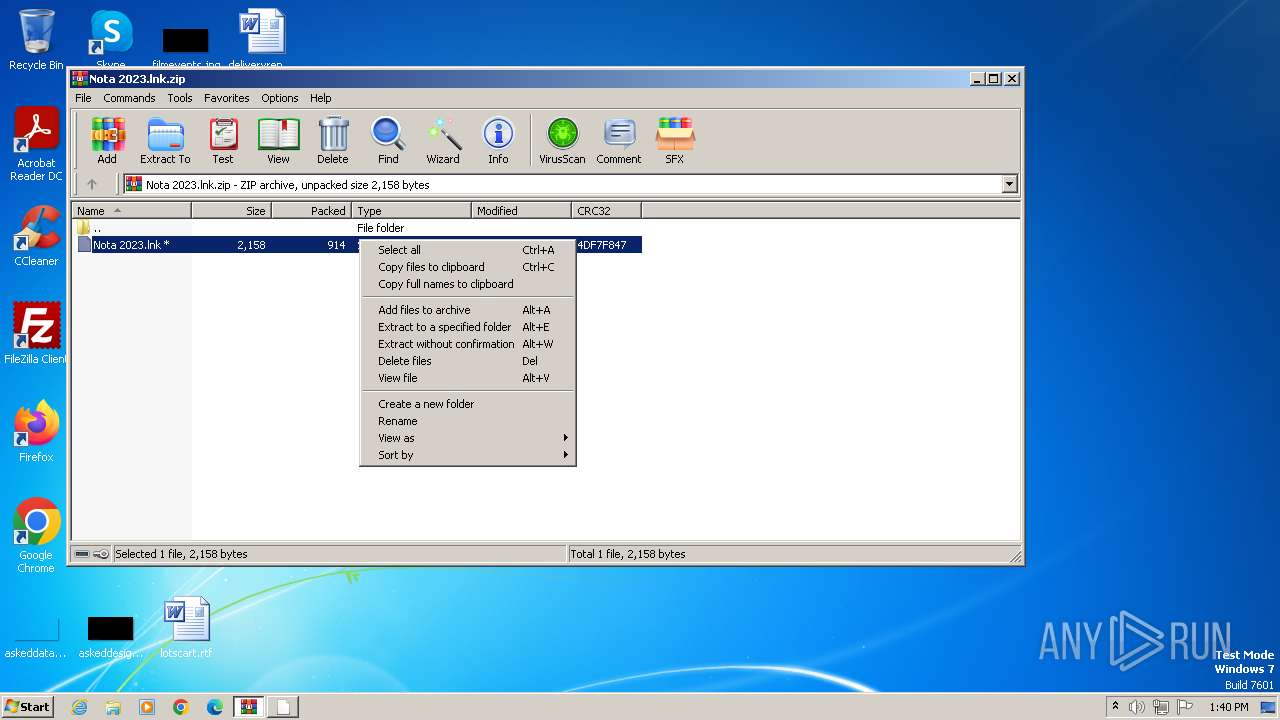Image resolution: width=1280 pixels, height=720 pixels.
Task: Click the Extract To toolbar icon
Action: click(165, 140)
